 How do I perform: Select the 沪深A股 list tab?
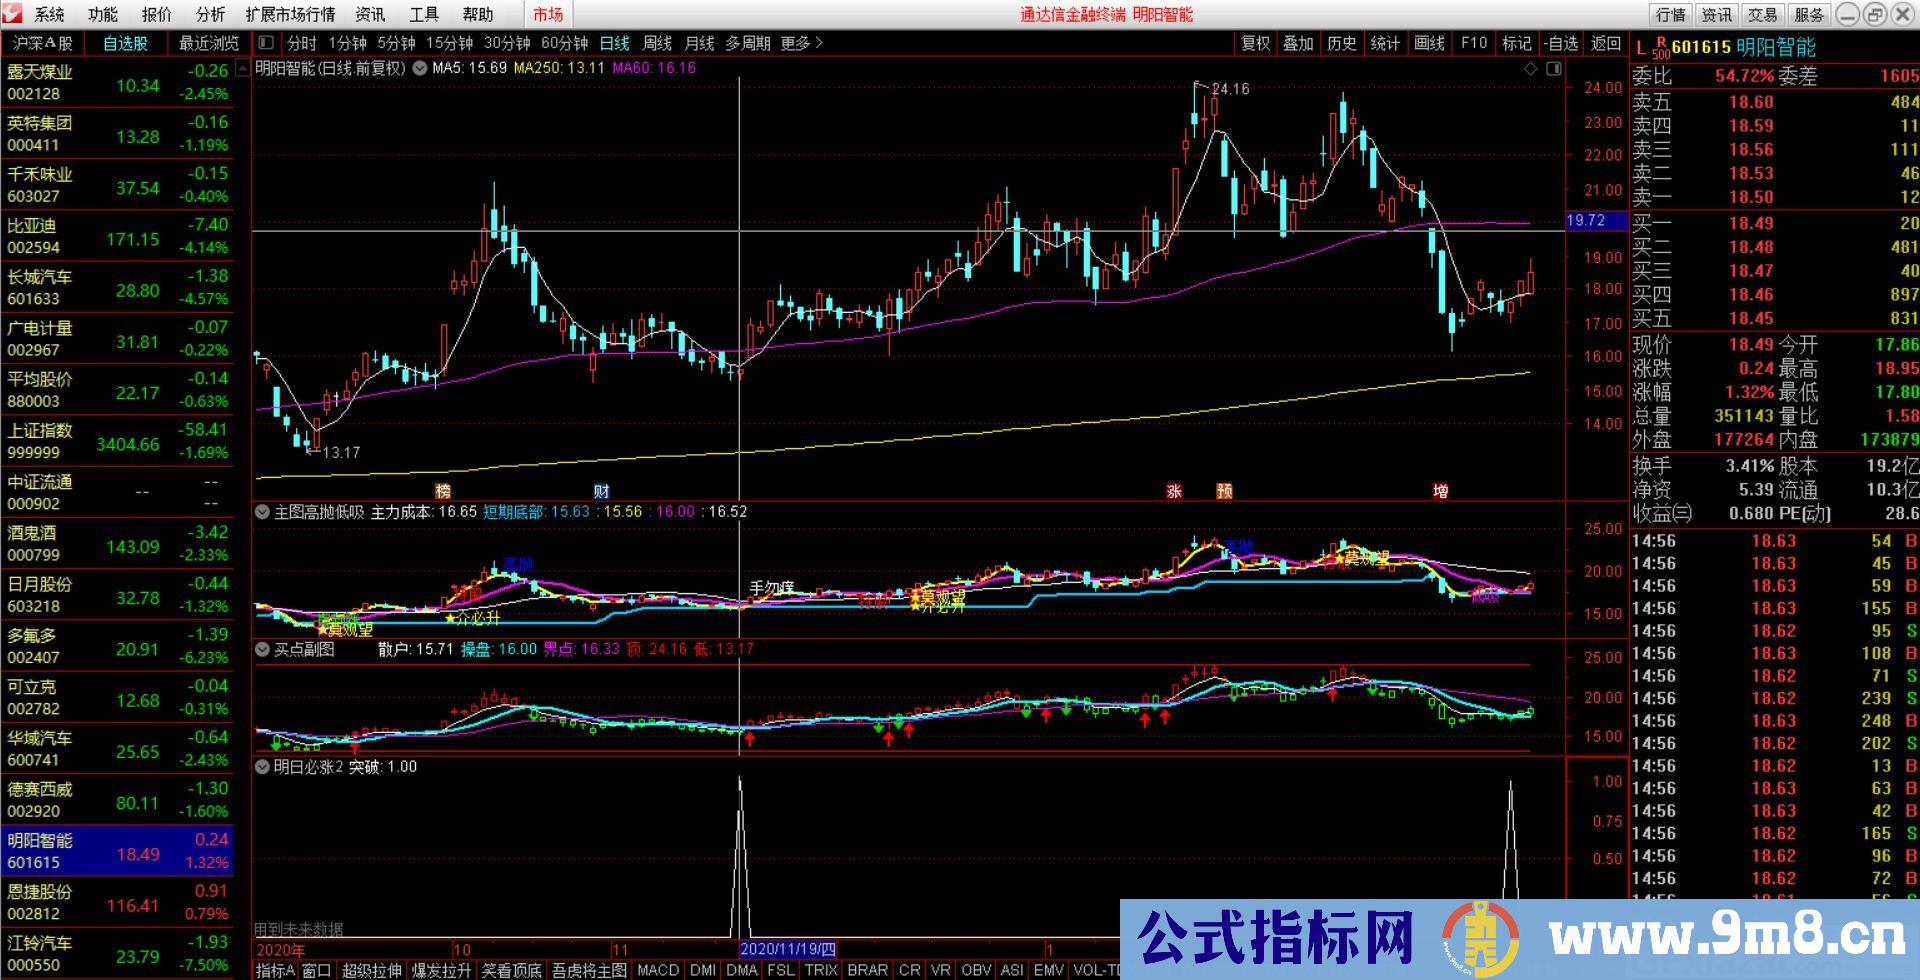[x=42, y=43]
